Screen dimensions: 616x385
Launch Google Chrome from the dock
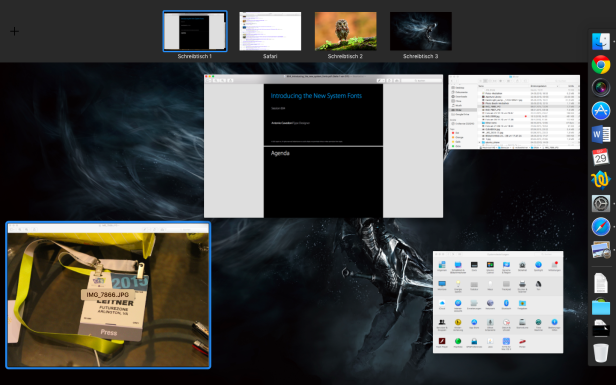[601, 64]
